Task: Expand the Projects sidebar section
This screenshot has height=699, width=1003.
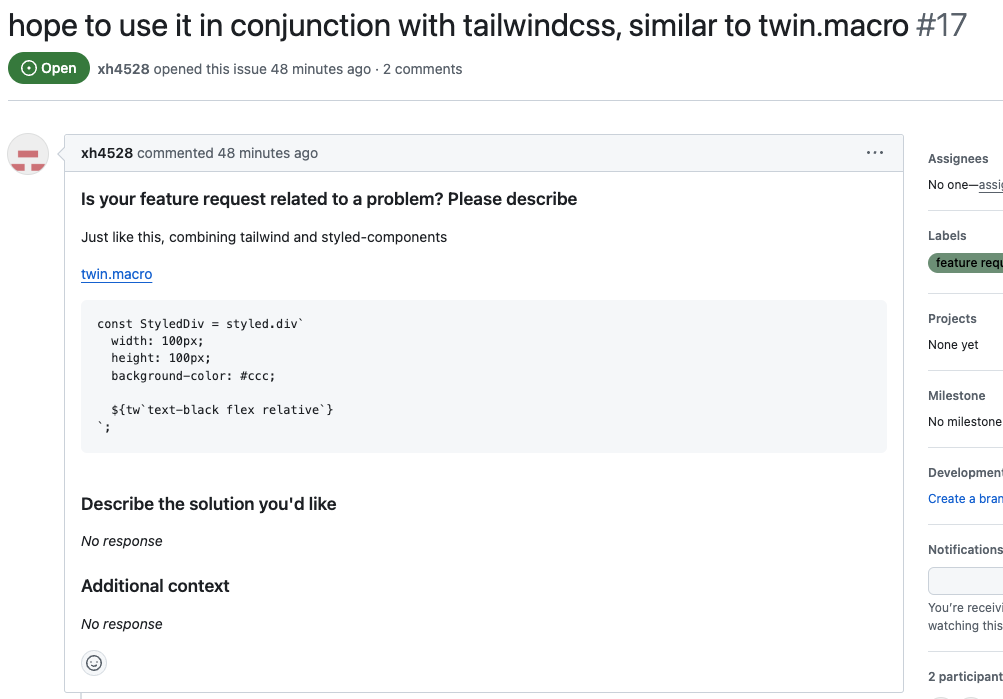Action: coord(952,319)
